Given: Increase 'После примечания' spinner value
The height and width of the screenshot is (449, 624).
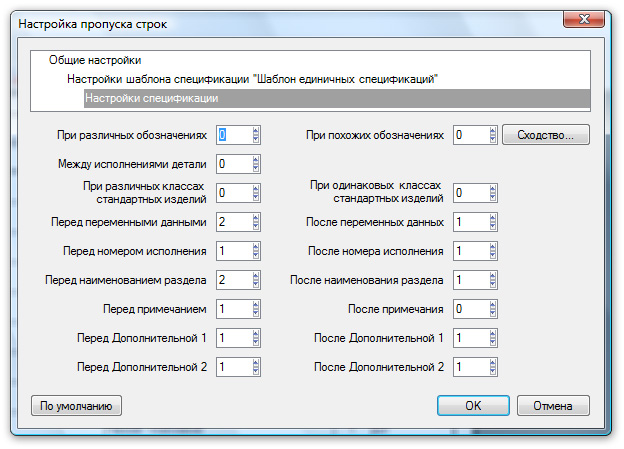Looking at the screenshot, I should tap(493, 304).
